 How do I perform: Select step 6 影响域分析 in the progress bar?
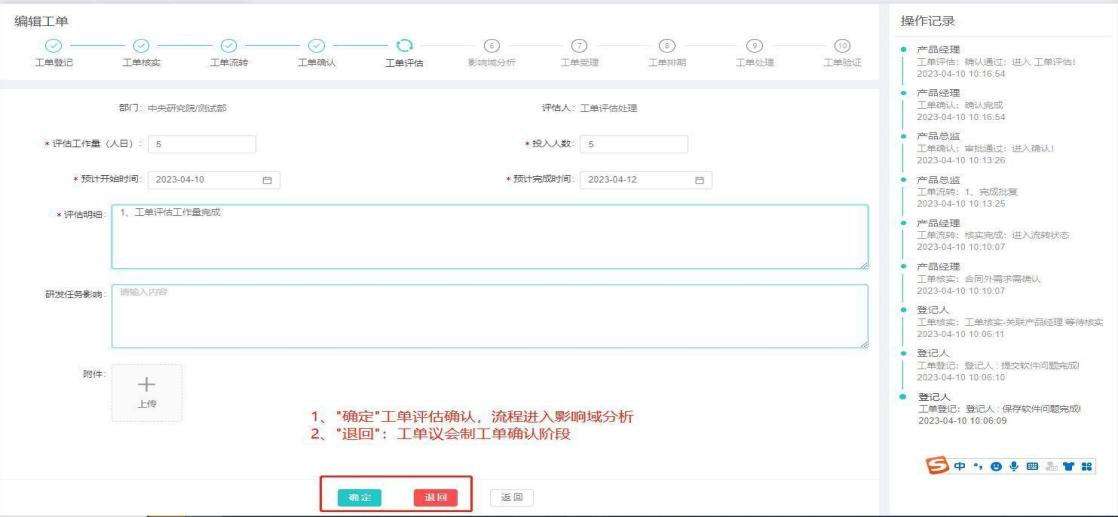pyautogui.click(x=491, y=45)
